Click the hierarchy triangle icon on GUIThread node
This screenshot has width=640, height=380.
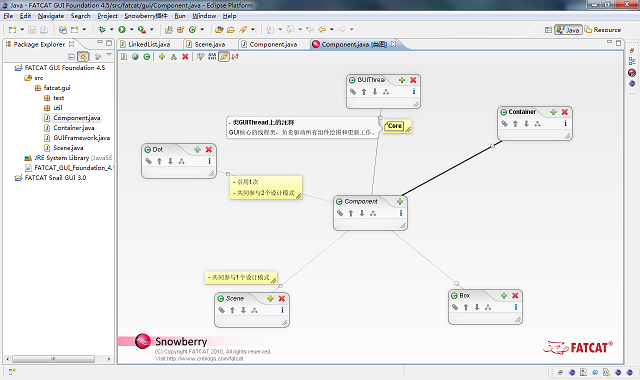click(x=386, y=92)
